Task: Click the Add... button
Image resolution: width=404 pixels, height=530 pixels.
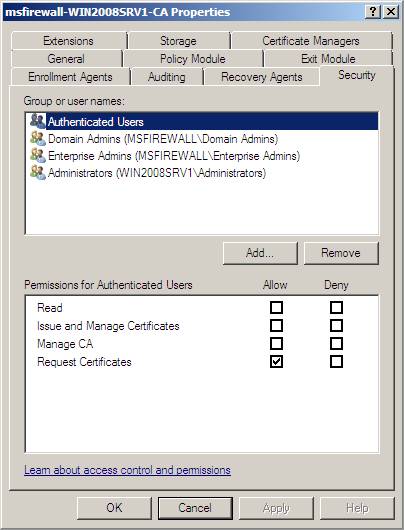Action: pyautogui.click(x=260, y=253)
